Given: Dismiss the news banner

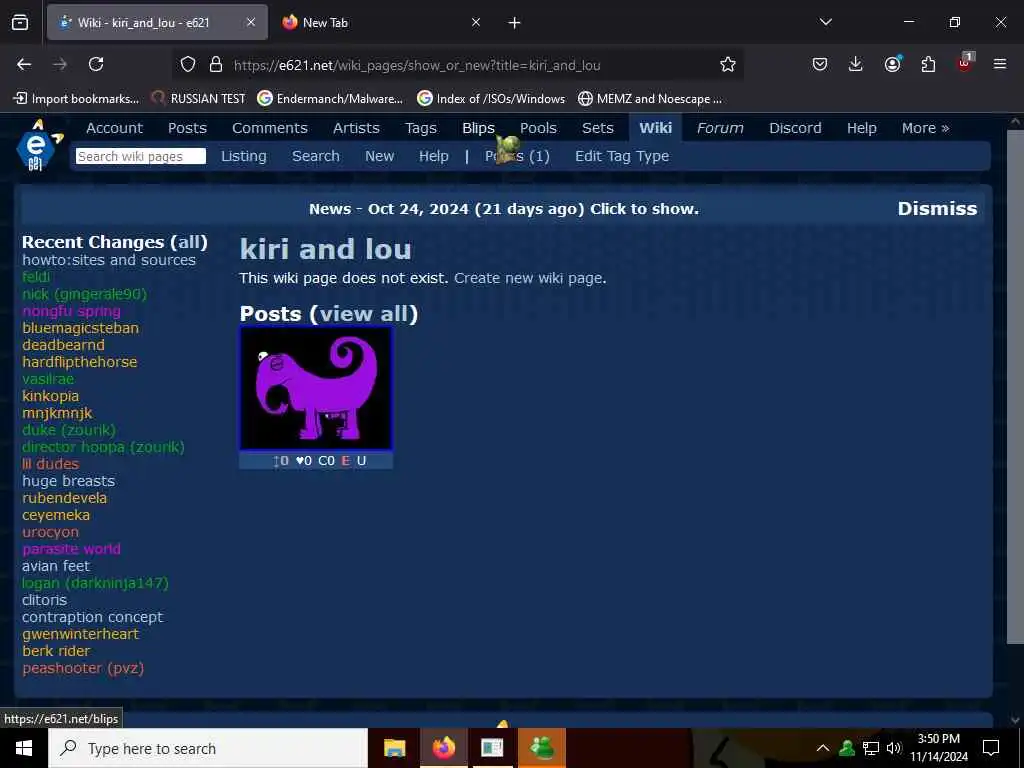Looking at the screenshot, I should point(937,209).
